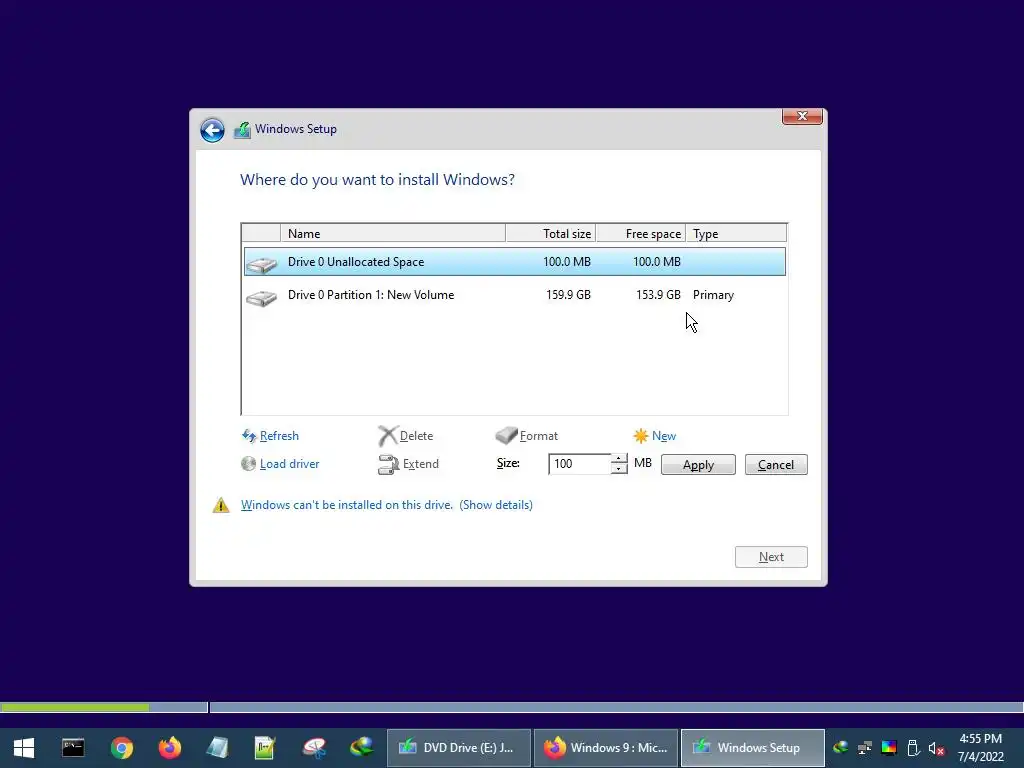Open the Windows Start menu
The width and height of the screenshot is (1024, 768).
(24, 748)
